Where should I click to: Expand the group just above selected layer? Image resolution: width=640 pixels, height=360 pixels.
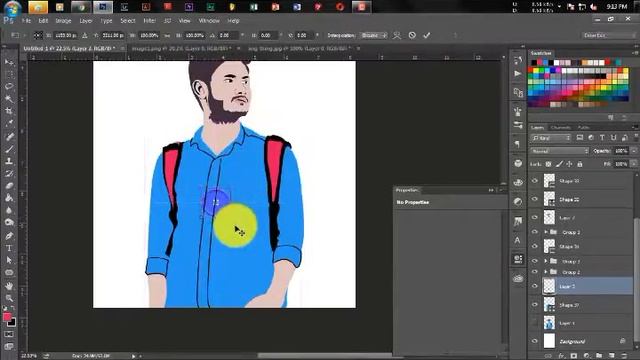546,272
